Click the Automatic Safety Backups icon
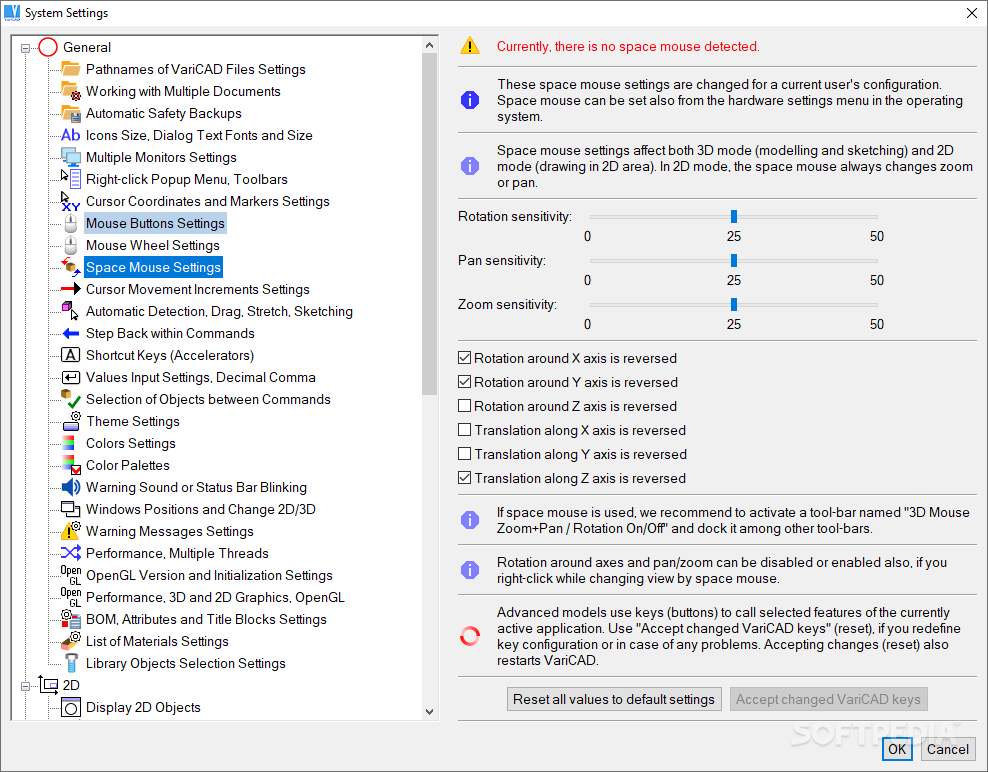Image resolution: width=988 pixels, height=772 pixels. [x=71, y=113]
